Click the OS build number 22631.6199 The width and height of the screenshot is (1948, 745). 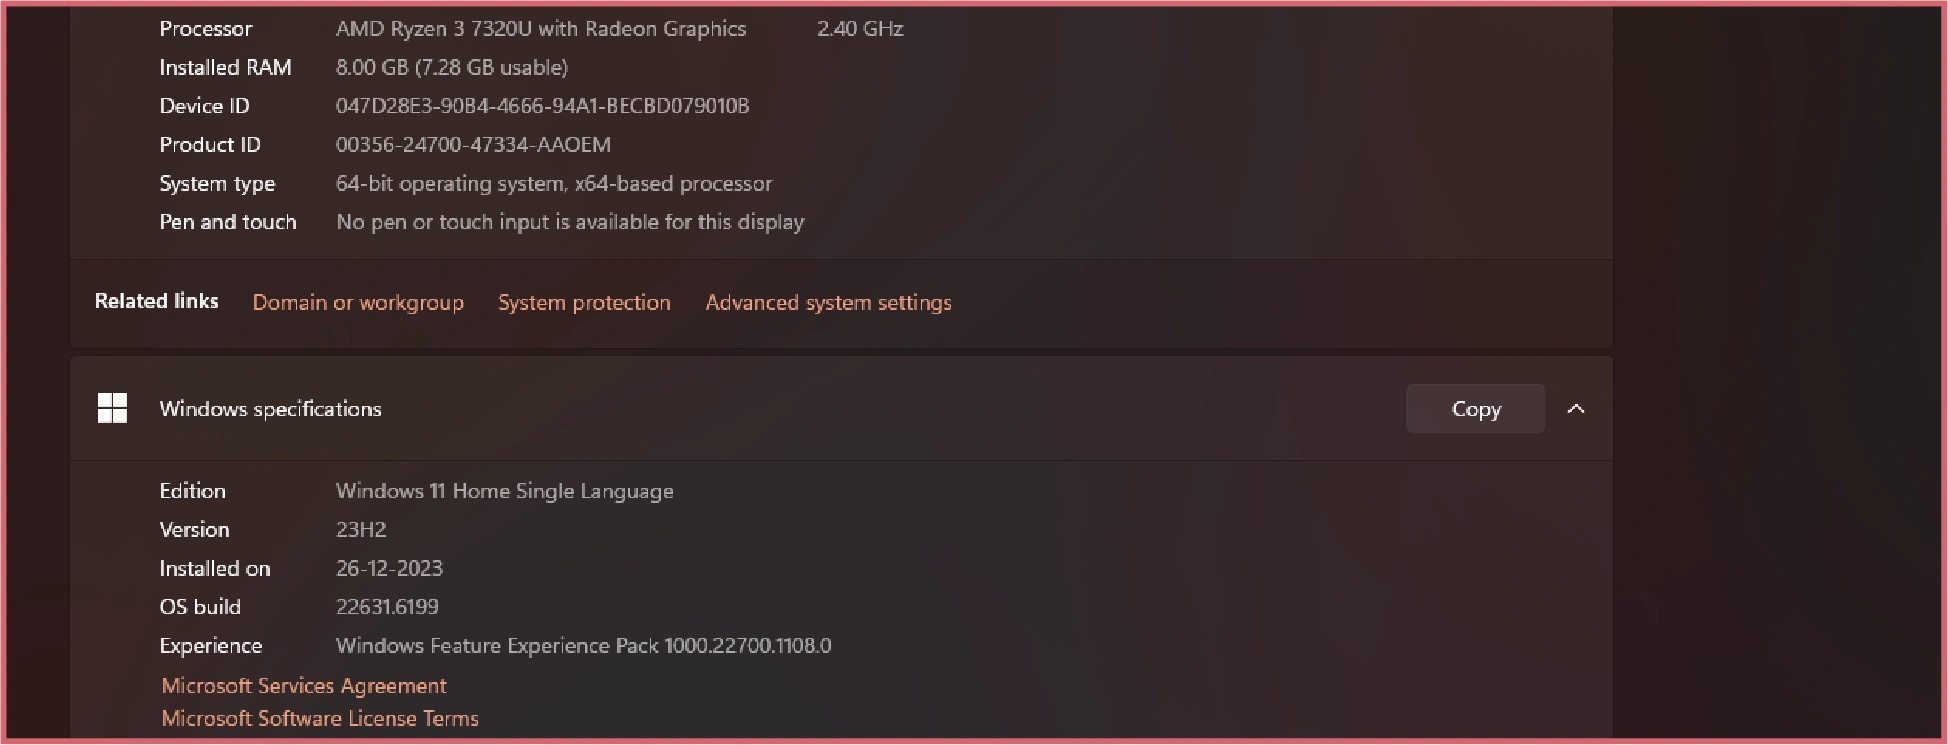(x=387, y=607)
